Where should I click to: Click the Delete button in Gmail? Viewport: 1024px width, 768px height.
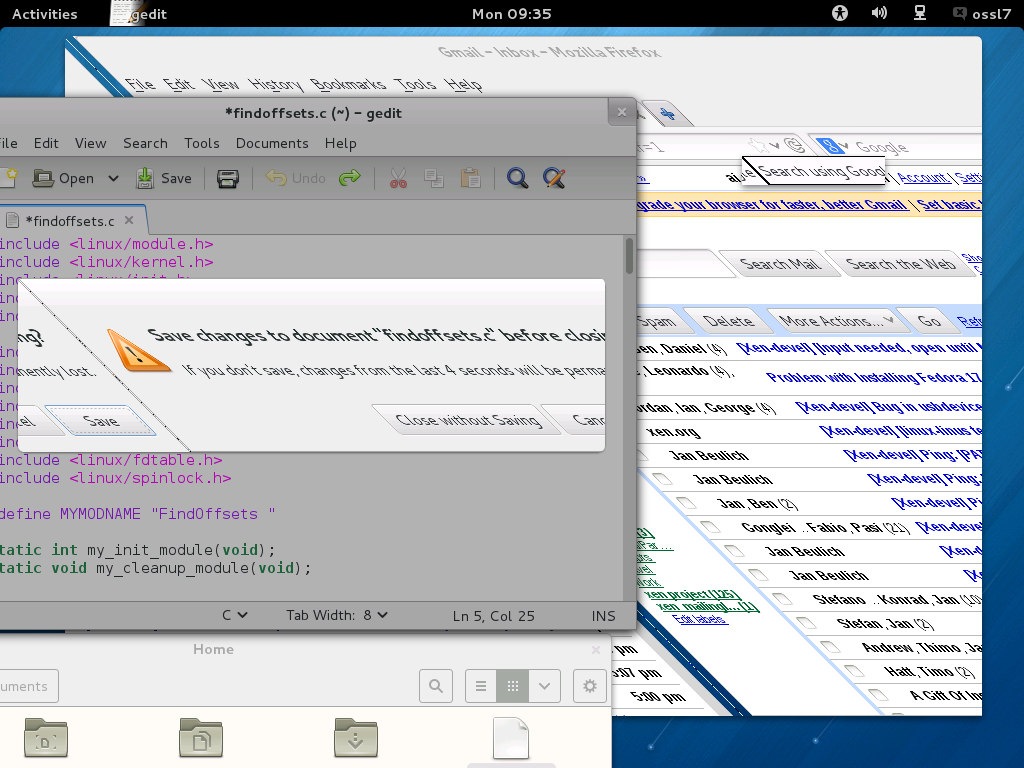click(x=728, y=321)
